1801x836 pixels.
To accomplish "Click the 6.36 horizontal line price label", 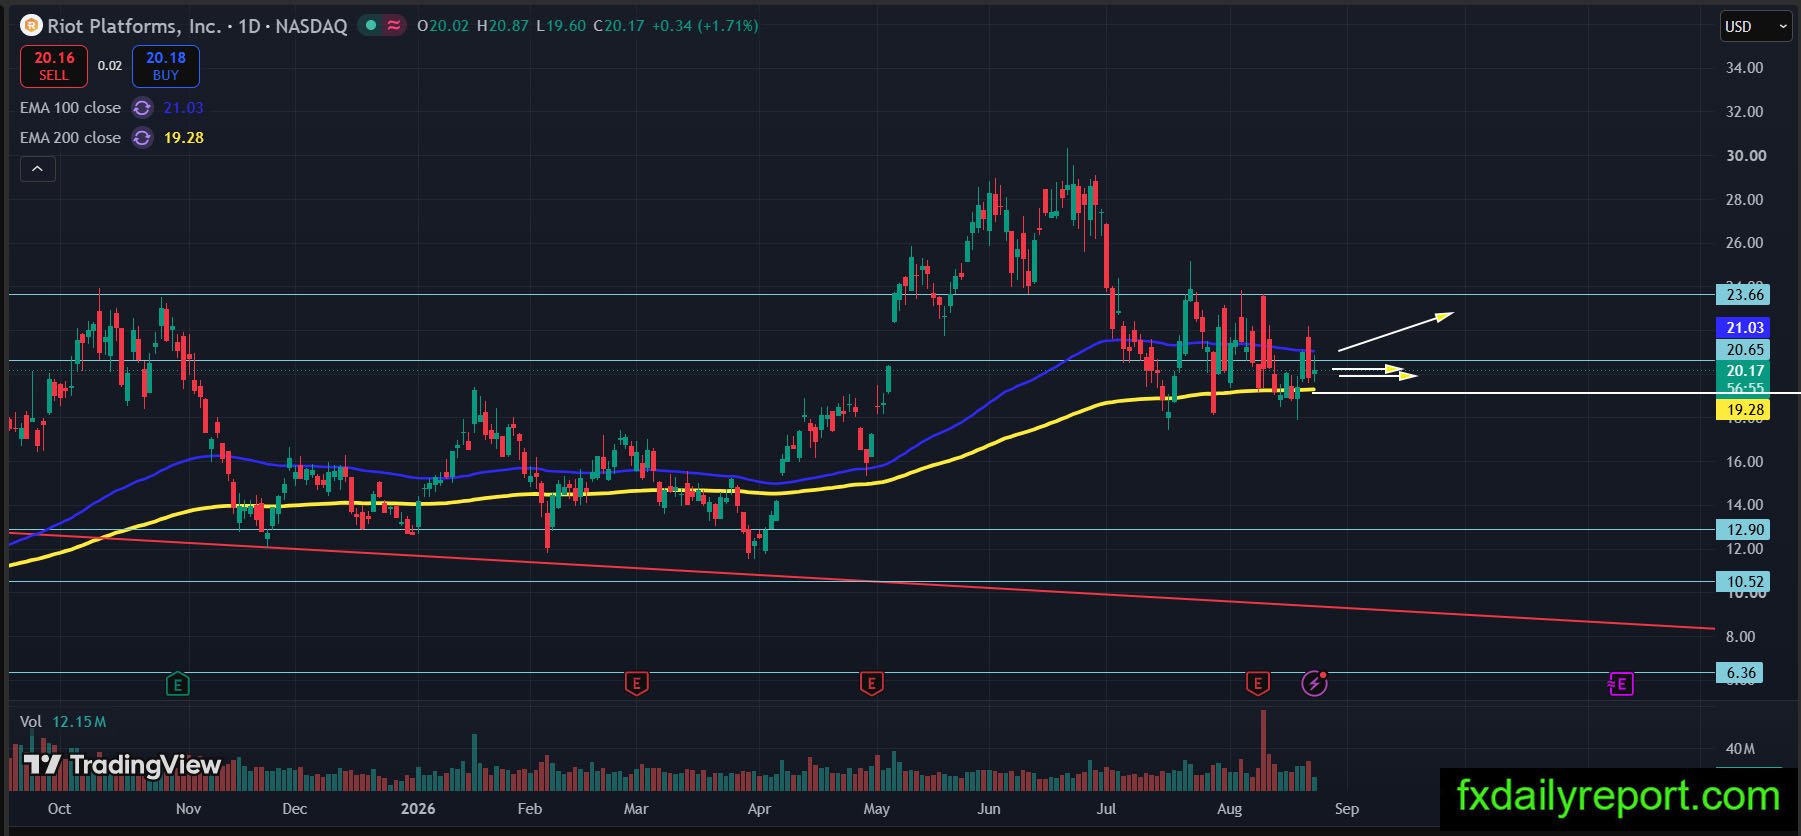I will [x=1741, y=673].
